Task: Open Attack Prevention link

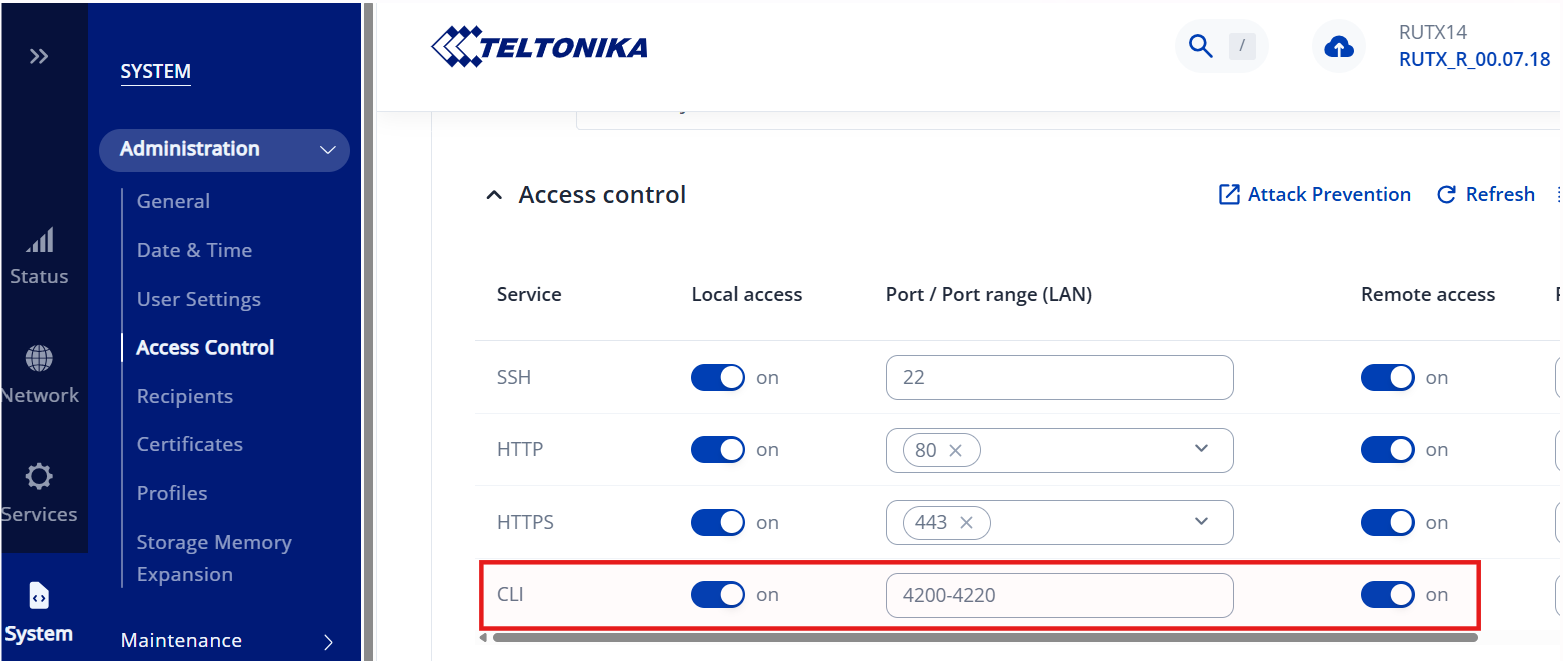Action: click(x=1315, y=194)
